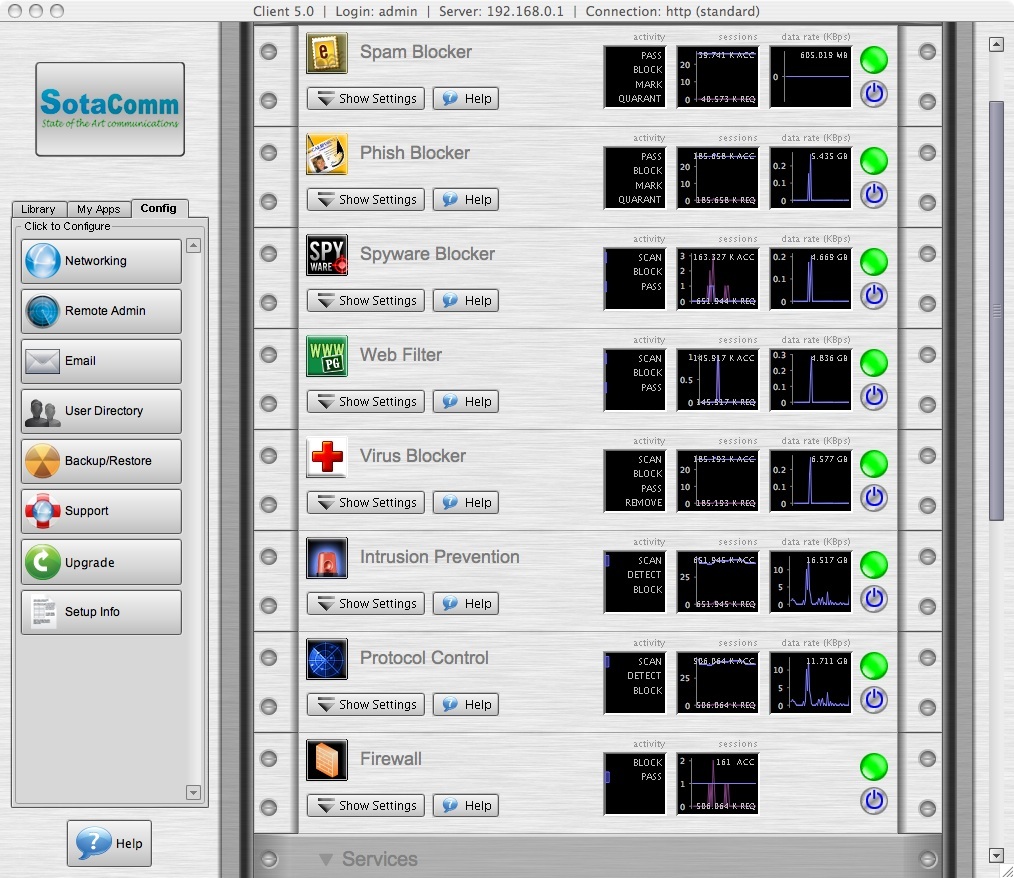Screen dimensions: 1014x878
Task: Click the Spyware Blocker SPY WARE icon
Action: coord(327,255)
